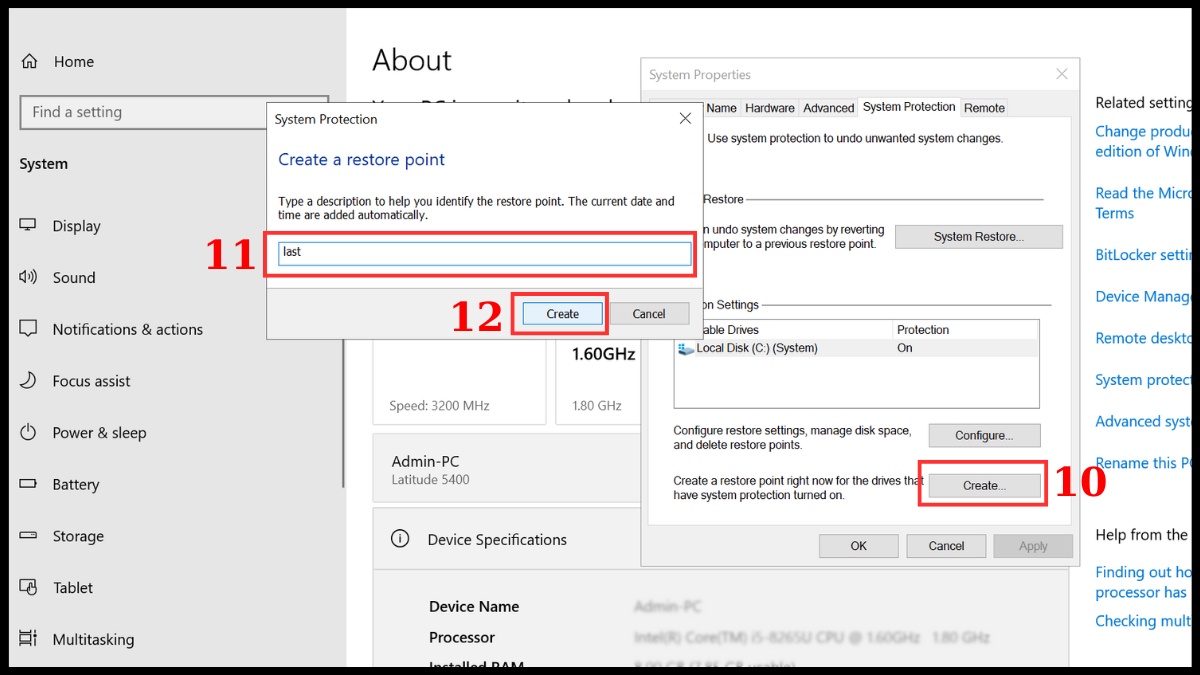
Task: Click the Focus assist moon icon
Action: pyautogui.click(x=29, y=380)
